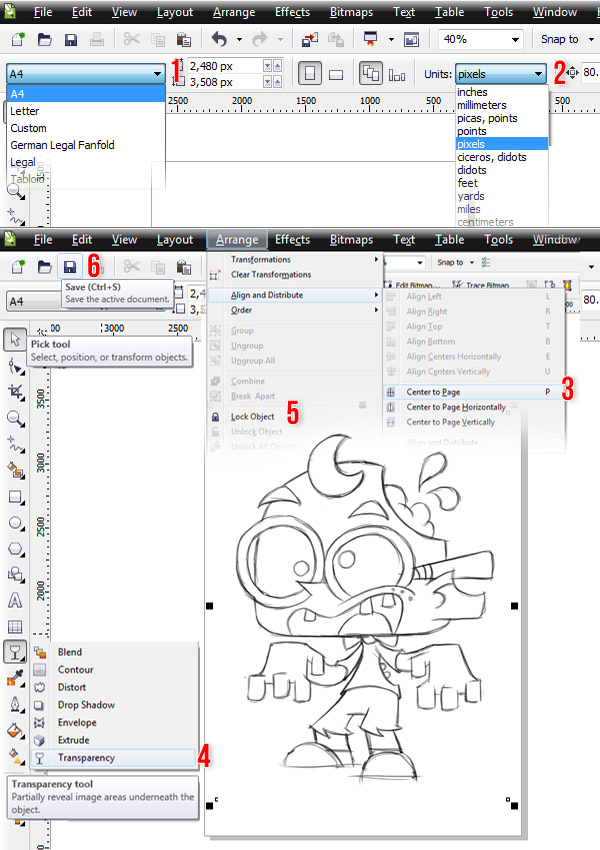The width and height of the screenshot is (600, 850).
Task: Click Save icon above the Save (Ctrl+S) tooltip
Action: [70, 267]
